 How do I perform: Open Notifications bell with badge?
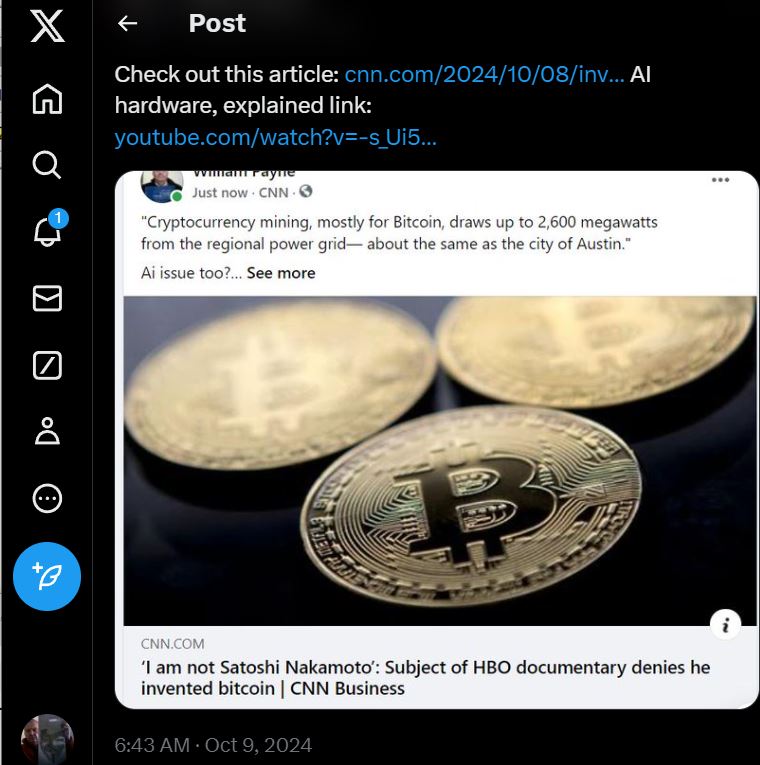click(49, 228)
